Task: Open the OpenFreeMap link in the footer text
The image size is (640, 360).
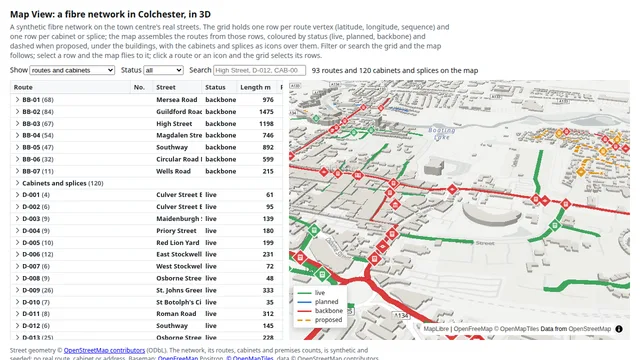Action: pos(178,358)
